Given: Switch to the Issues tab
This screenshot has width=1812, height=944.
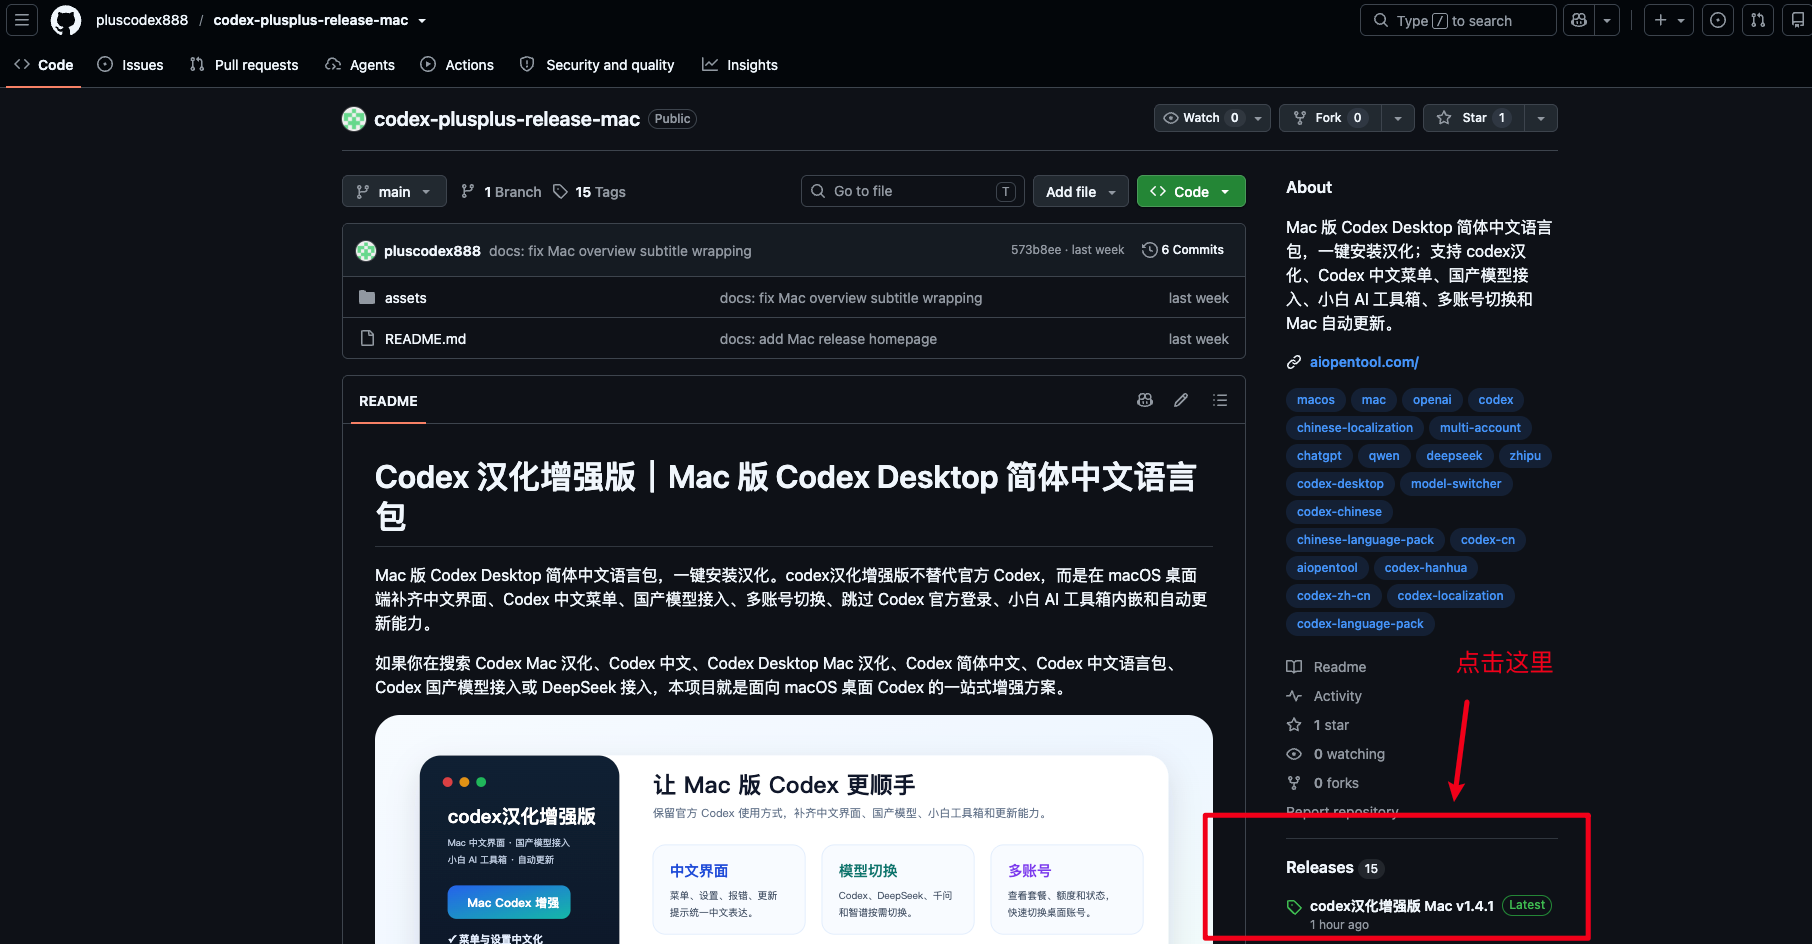Looking at the screenshot, I should tap(130, 65).
